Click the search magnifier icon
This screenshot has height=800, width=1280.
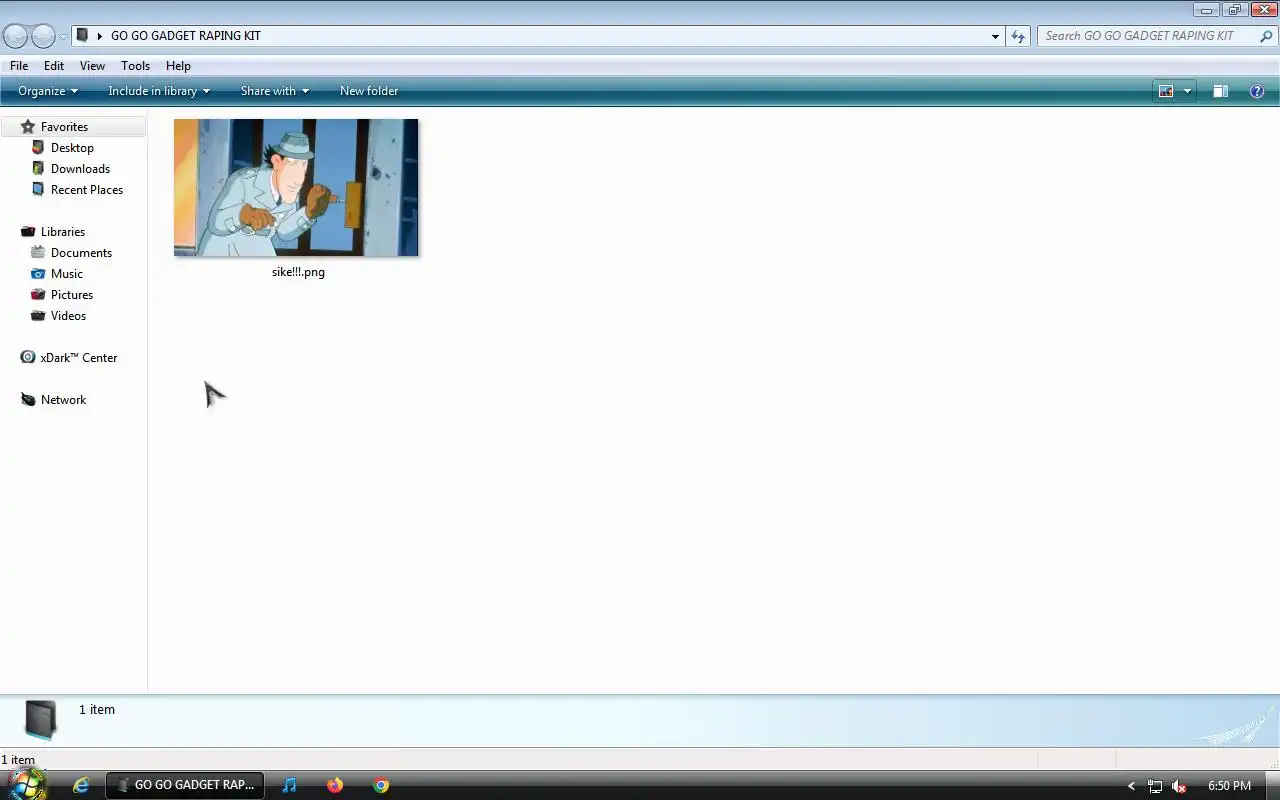[x=1266, y=36]
